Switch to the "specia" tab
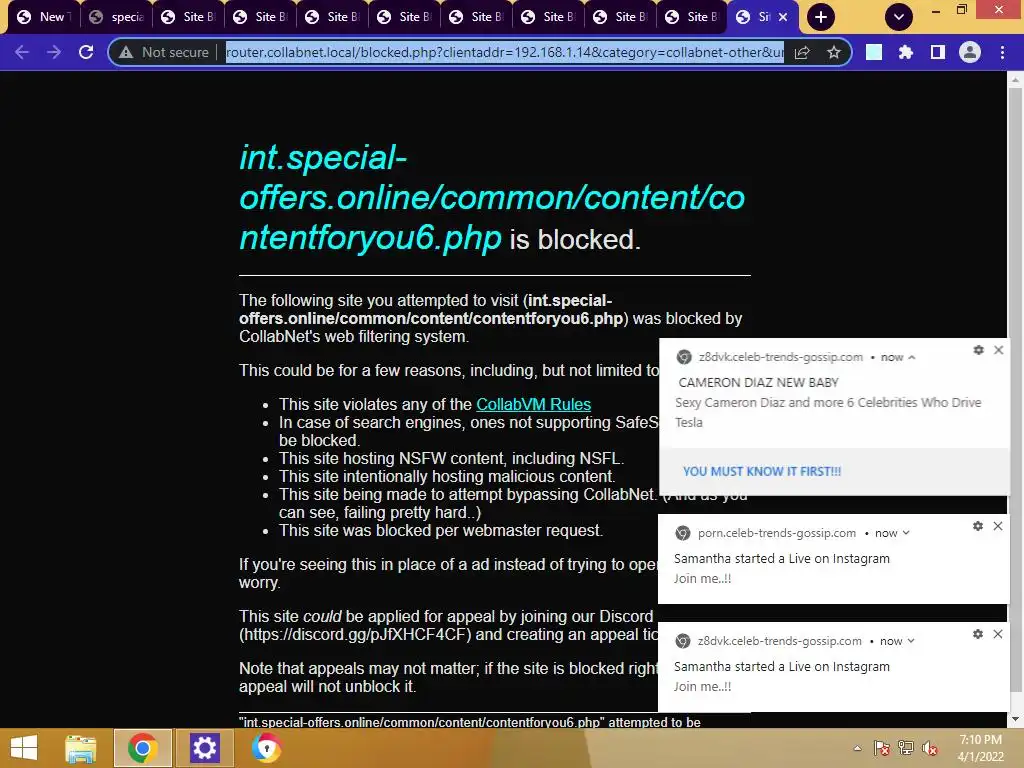This screenshot has width=1024, height=768. [x=116, y=17]
